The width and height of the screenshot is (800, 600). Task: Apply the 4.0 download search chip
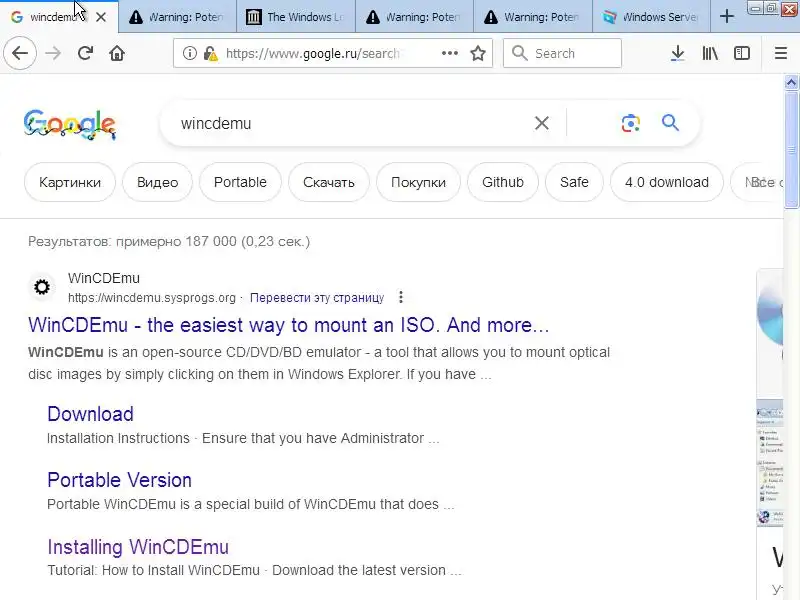point(667,182)
